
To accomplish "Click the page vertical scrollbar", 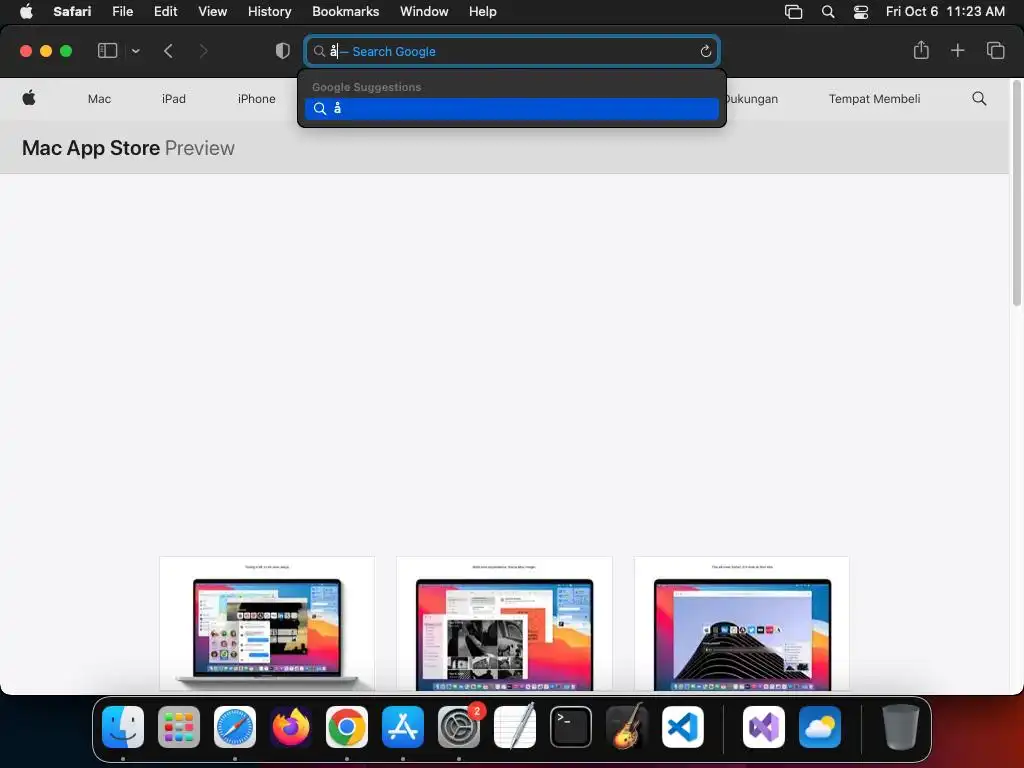I will [x=1016, y=193].
